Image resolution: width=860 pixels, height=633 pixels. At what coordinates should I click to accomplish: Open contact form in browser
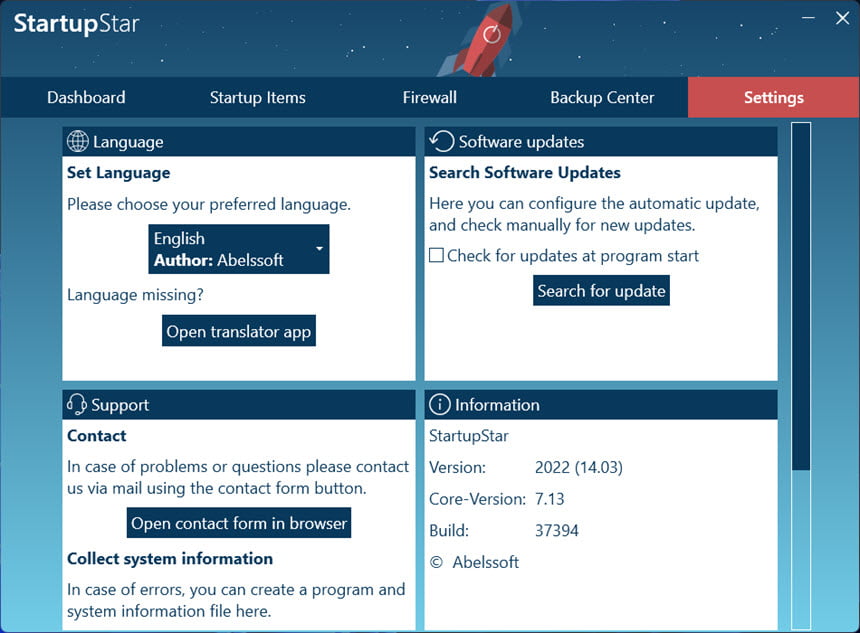[239, 523]
